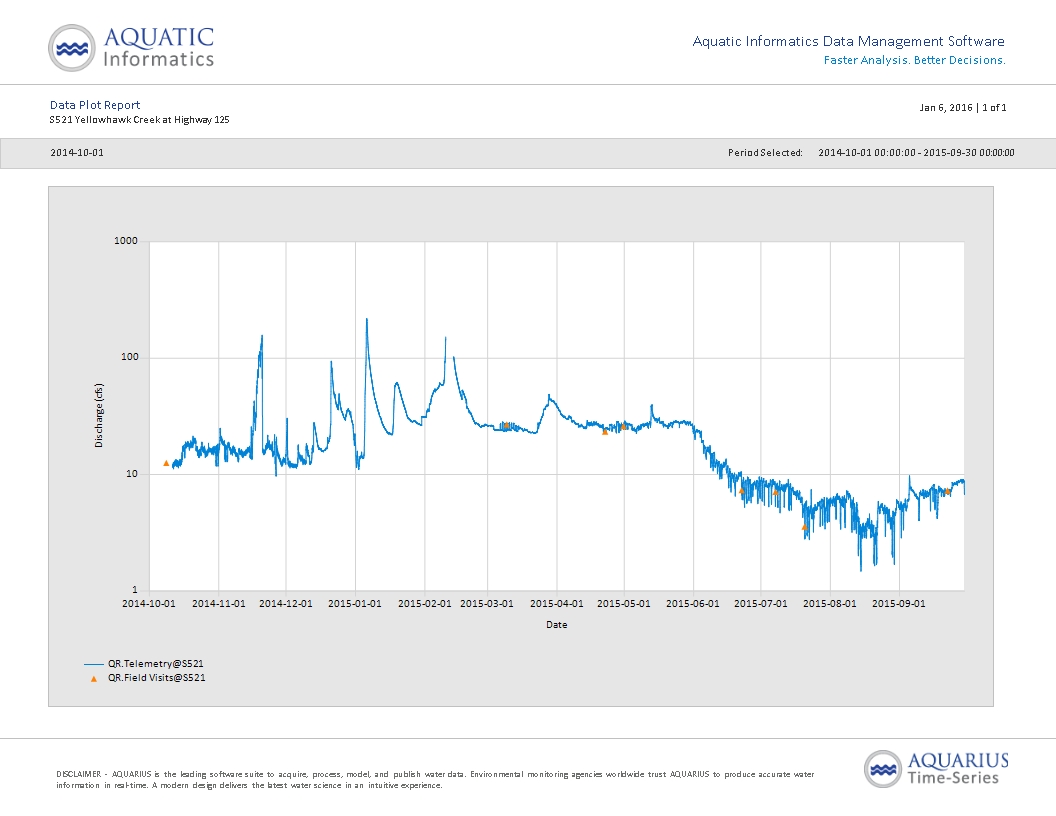Image resolution: width=1056 pixels, height=816 pixels.
Task: Click the x-axis label '2015-05-01'
Action: coord(624,604)
